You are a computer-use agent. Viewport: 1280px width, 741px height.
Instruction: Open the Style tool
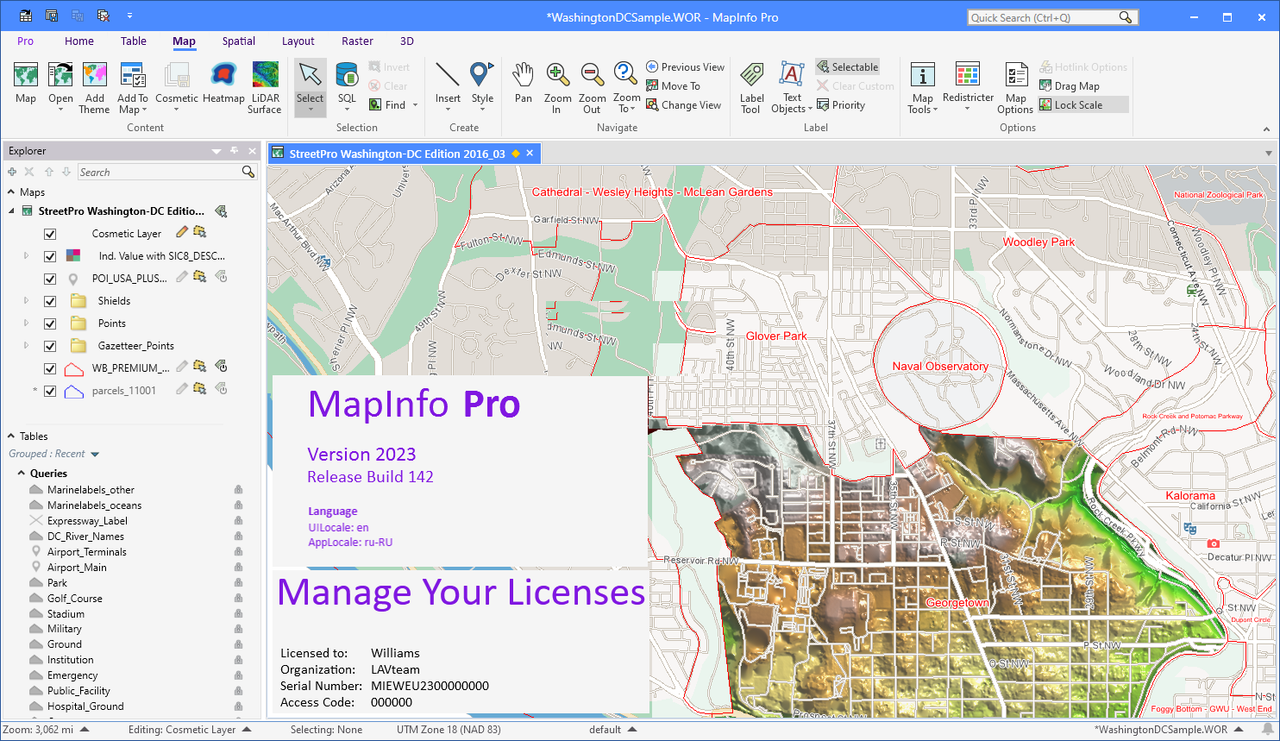pyautogui.click(x=482, y=83)
